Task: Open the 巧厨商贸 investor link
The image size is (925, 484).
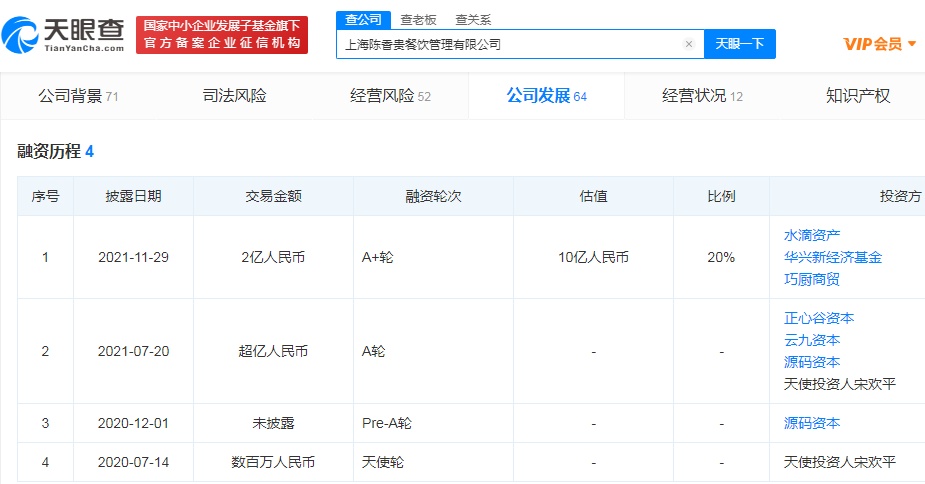Action: 812,279
